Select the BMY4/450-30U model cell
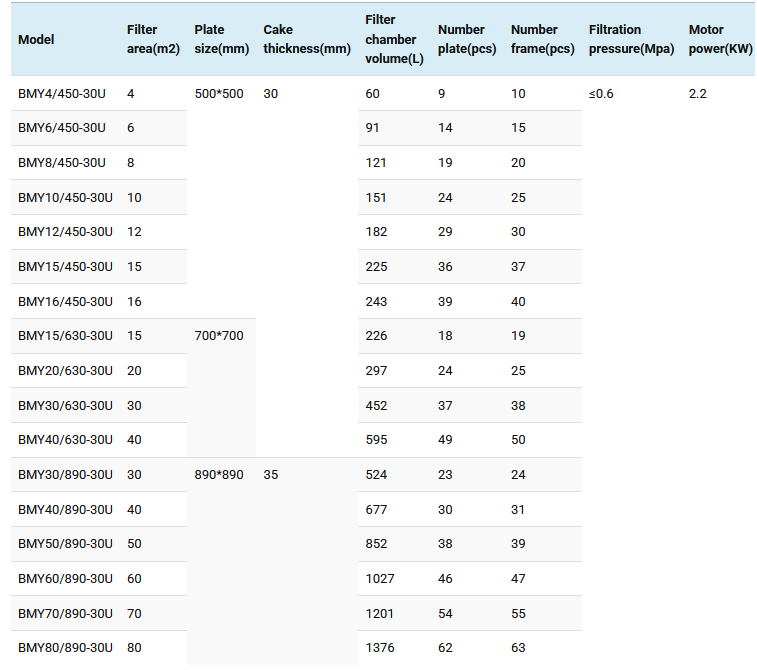Image resolution: width=757 pixels, height=670 pixels. coord(62,94)
